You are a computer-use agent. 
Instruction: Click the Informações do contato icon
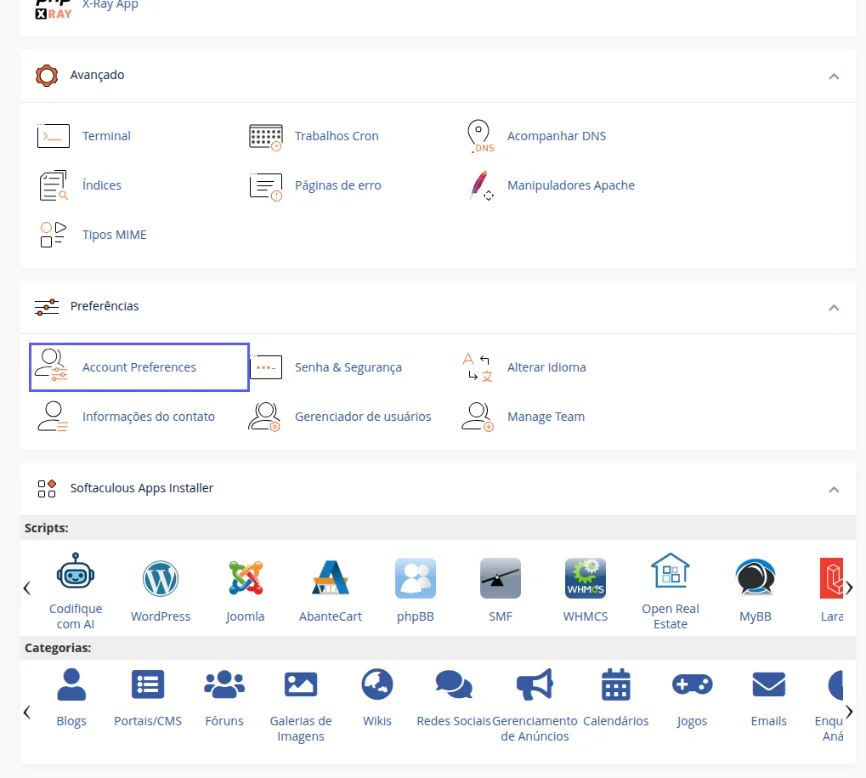pos(52,416)
